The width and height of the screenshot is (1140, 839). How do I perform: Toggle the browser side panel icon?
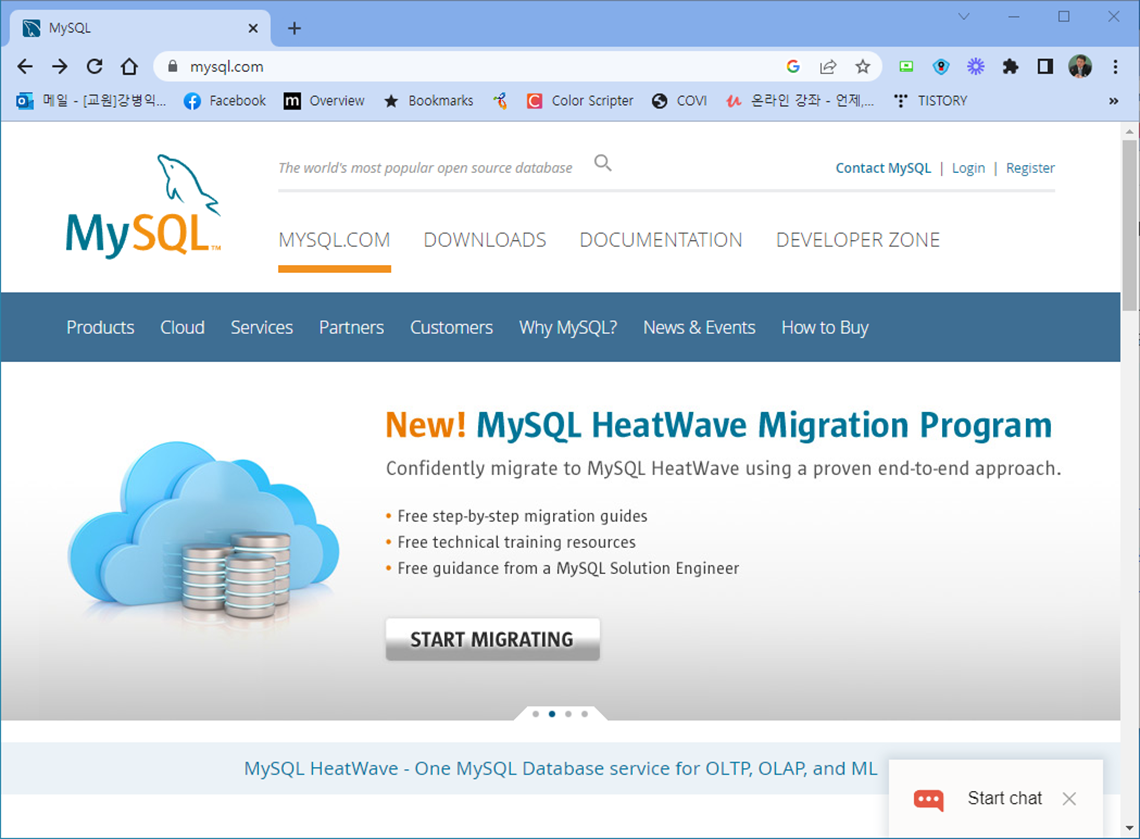coord(1045,67)
